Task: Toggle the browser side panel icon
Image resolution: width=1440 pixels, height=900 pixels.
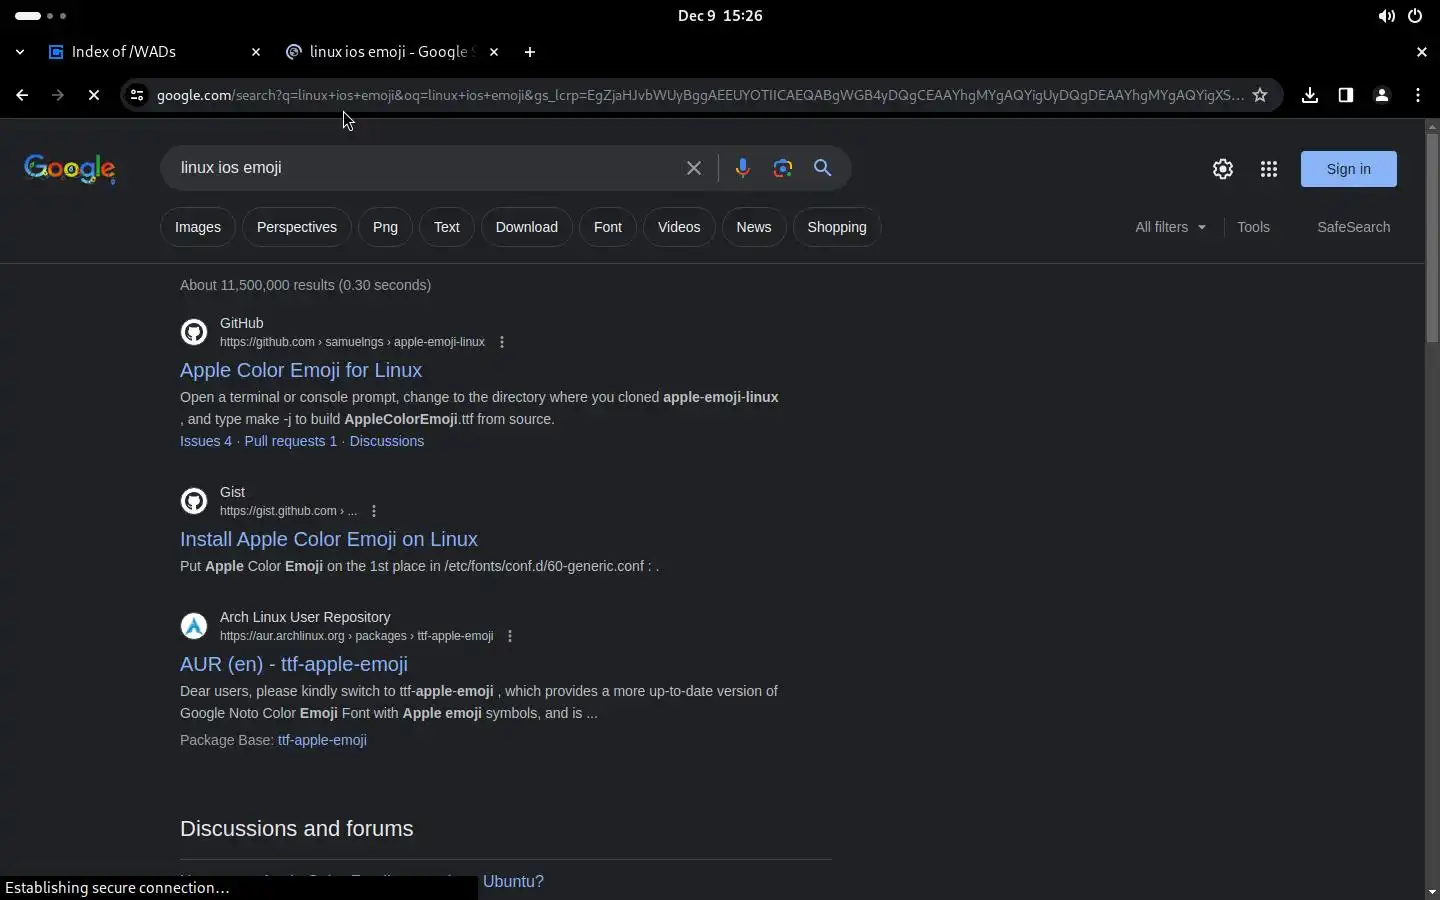Action: pyautogui.click(x=1346, y=95)
